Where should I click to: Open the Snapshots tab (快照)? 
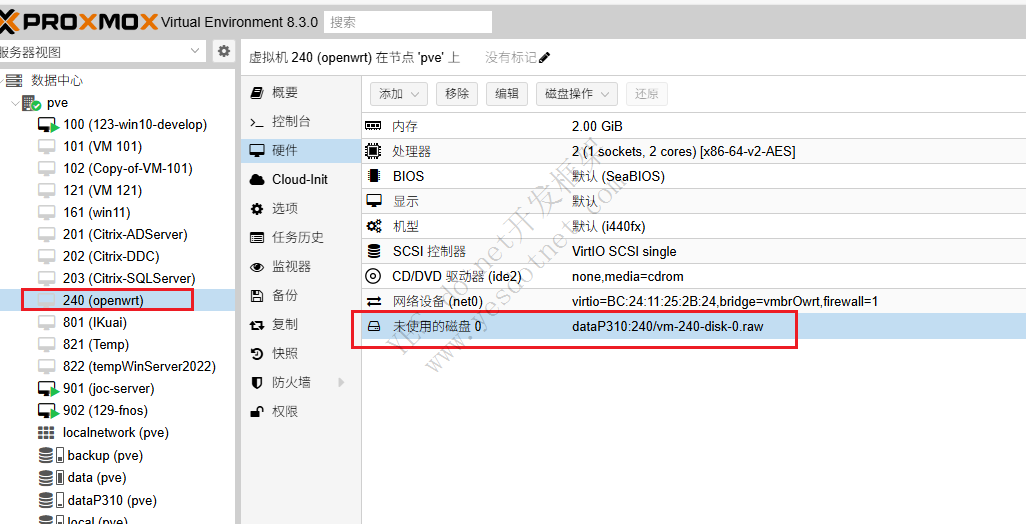[301, 353]
